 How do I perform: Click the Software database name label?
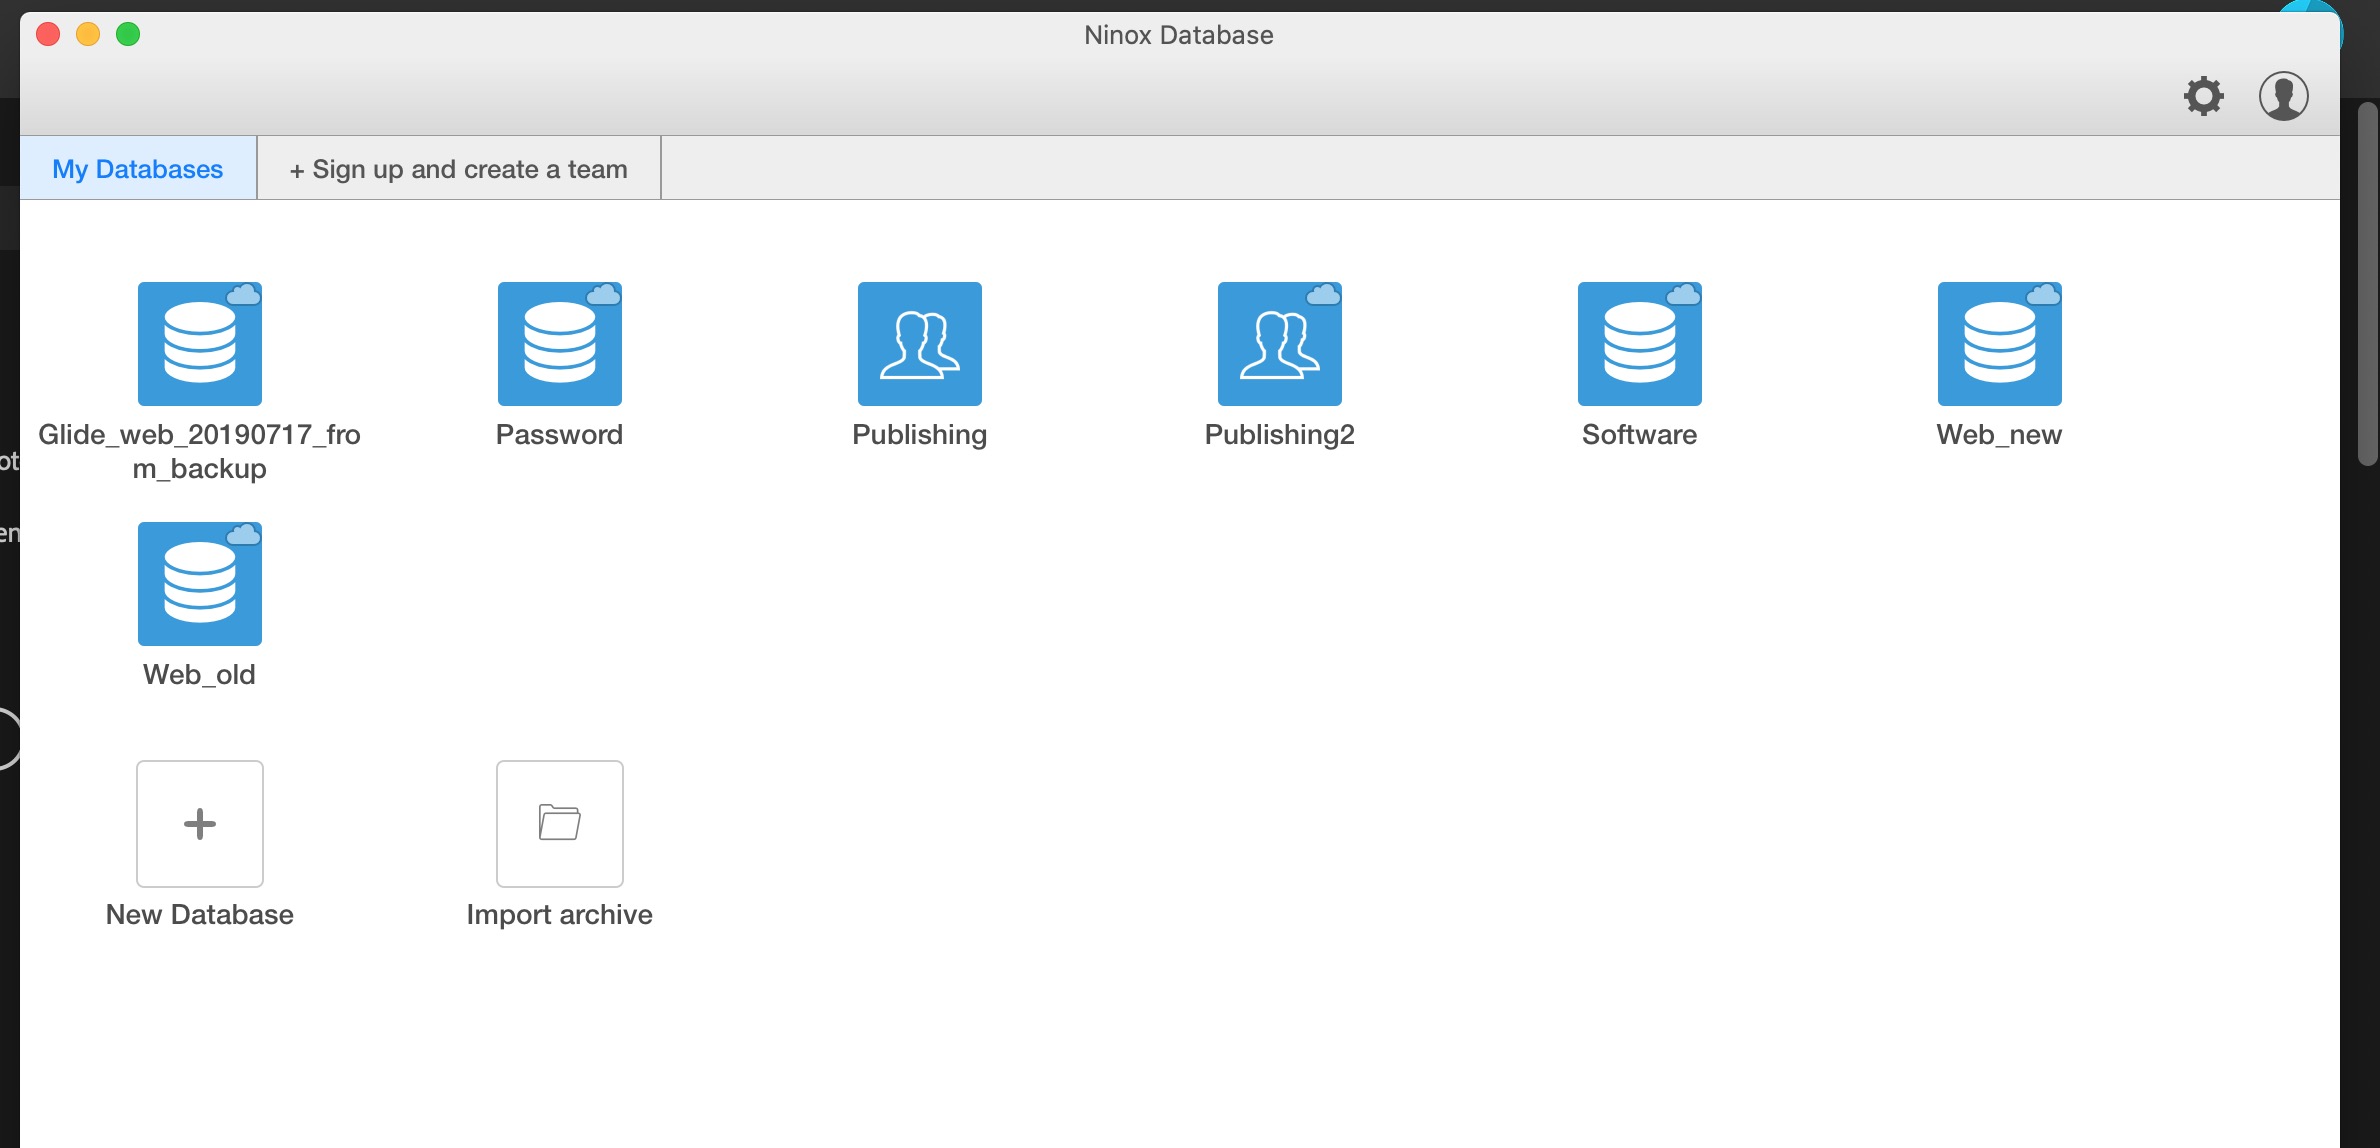click(1639, 435)
